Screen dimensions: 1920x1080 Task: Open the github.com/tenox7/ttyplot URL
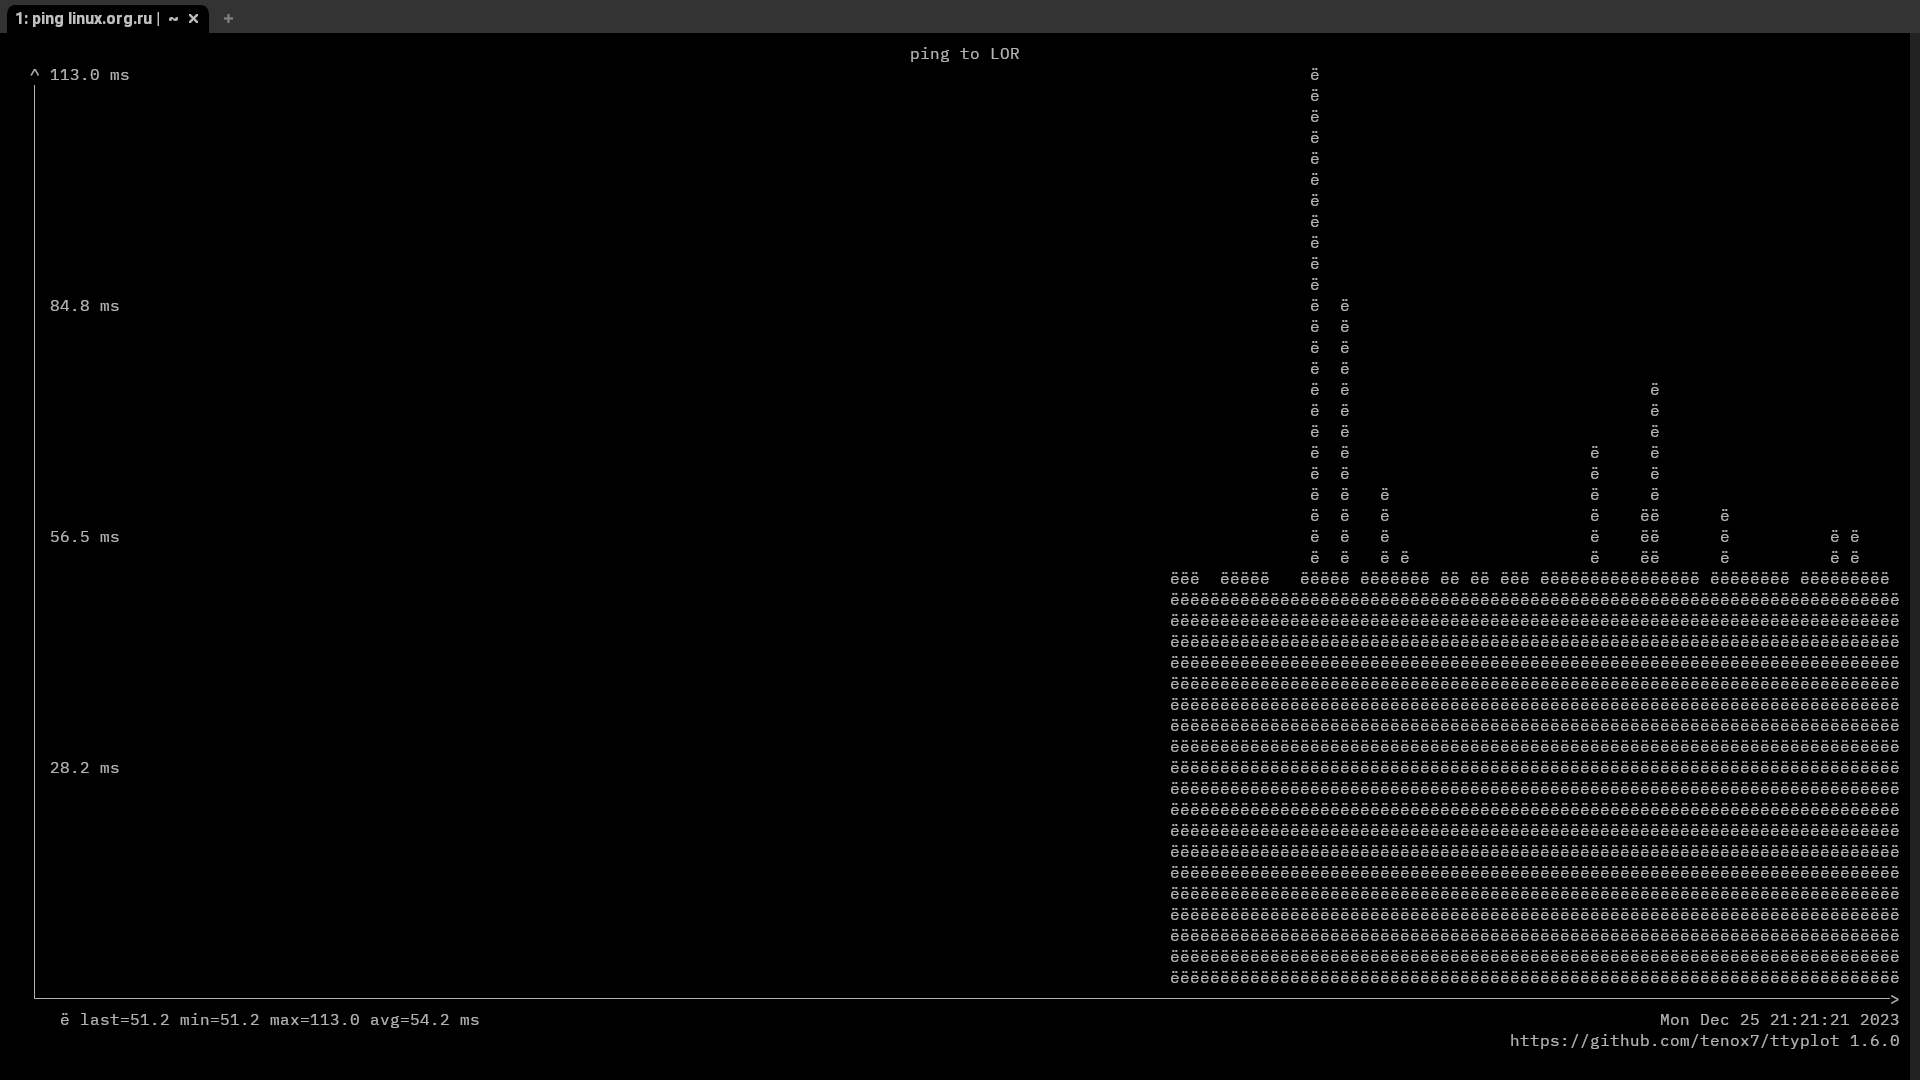point(1674,1041)
